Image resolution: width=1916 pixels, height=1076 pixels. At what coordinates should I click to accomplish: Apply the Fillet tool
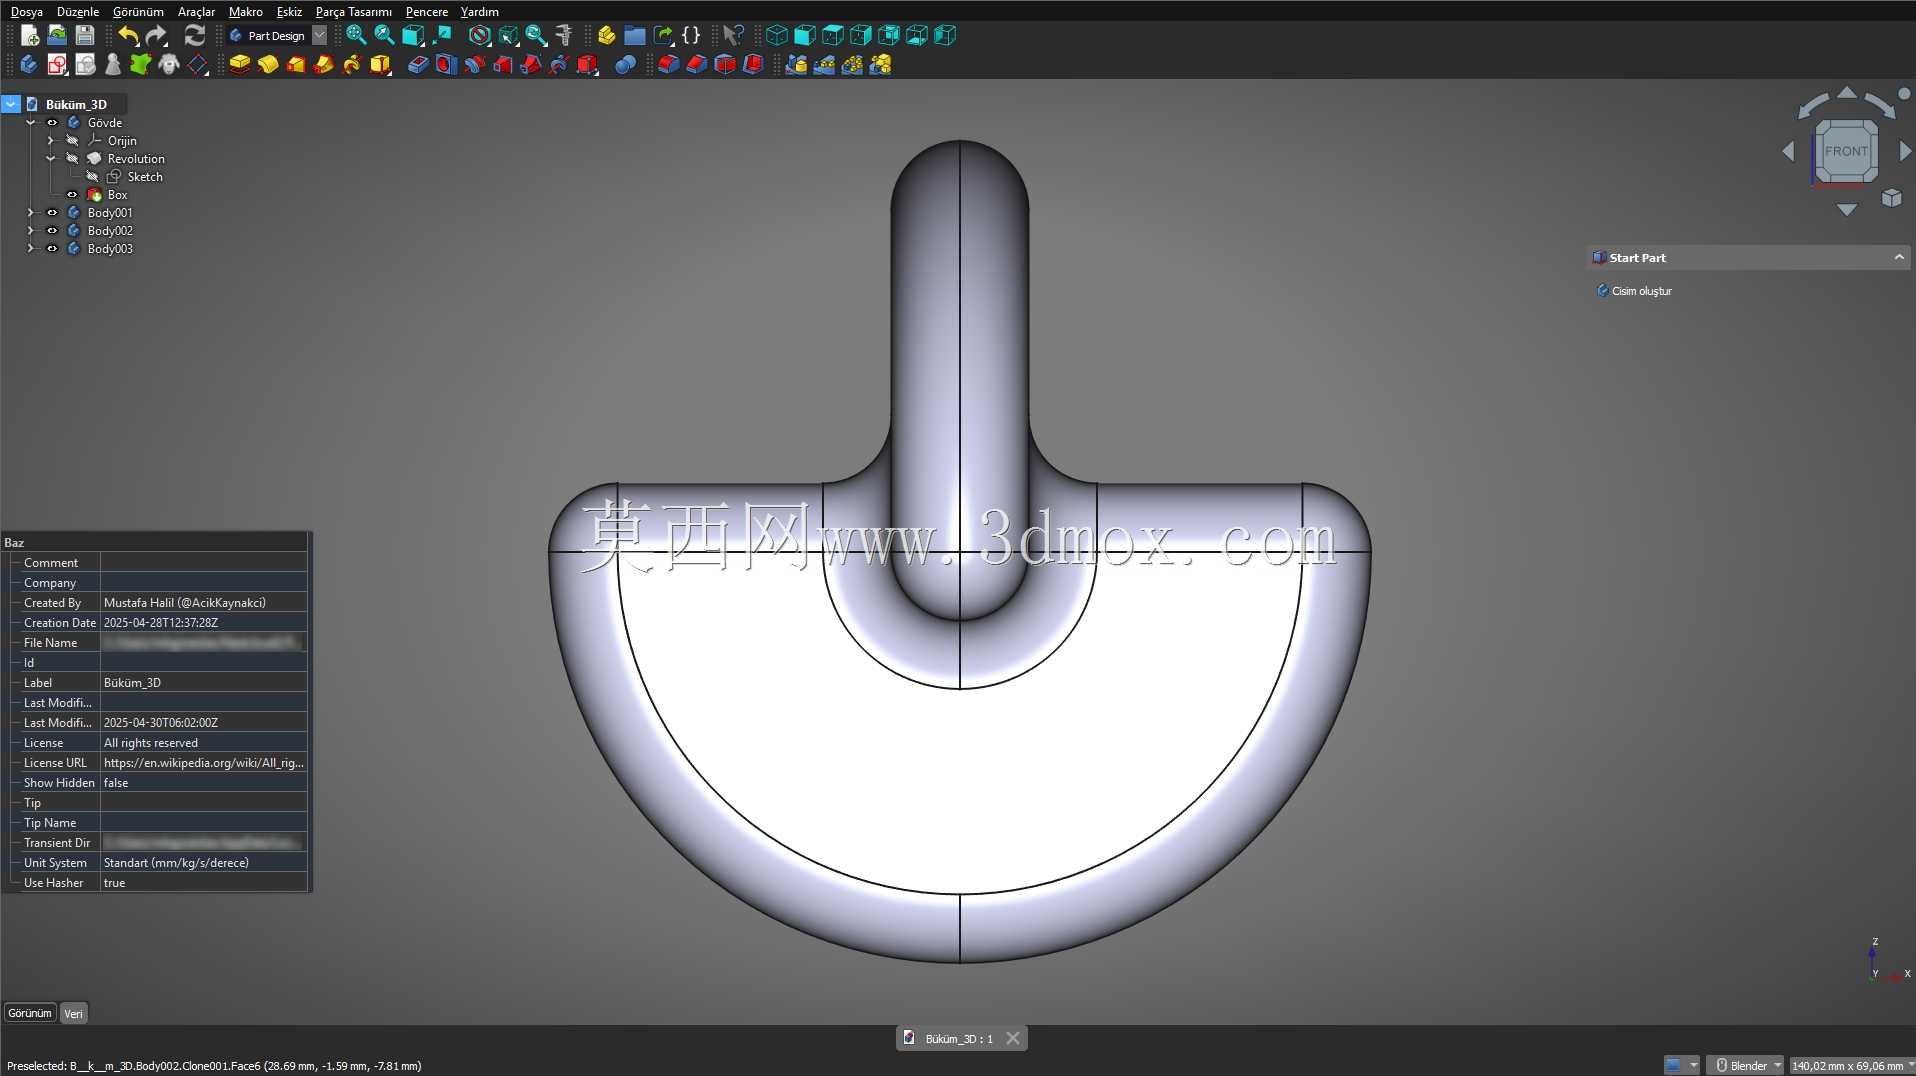point(669,65)
